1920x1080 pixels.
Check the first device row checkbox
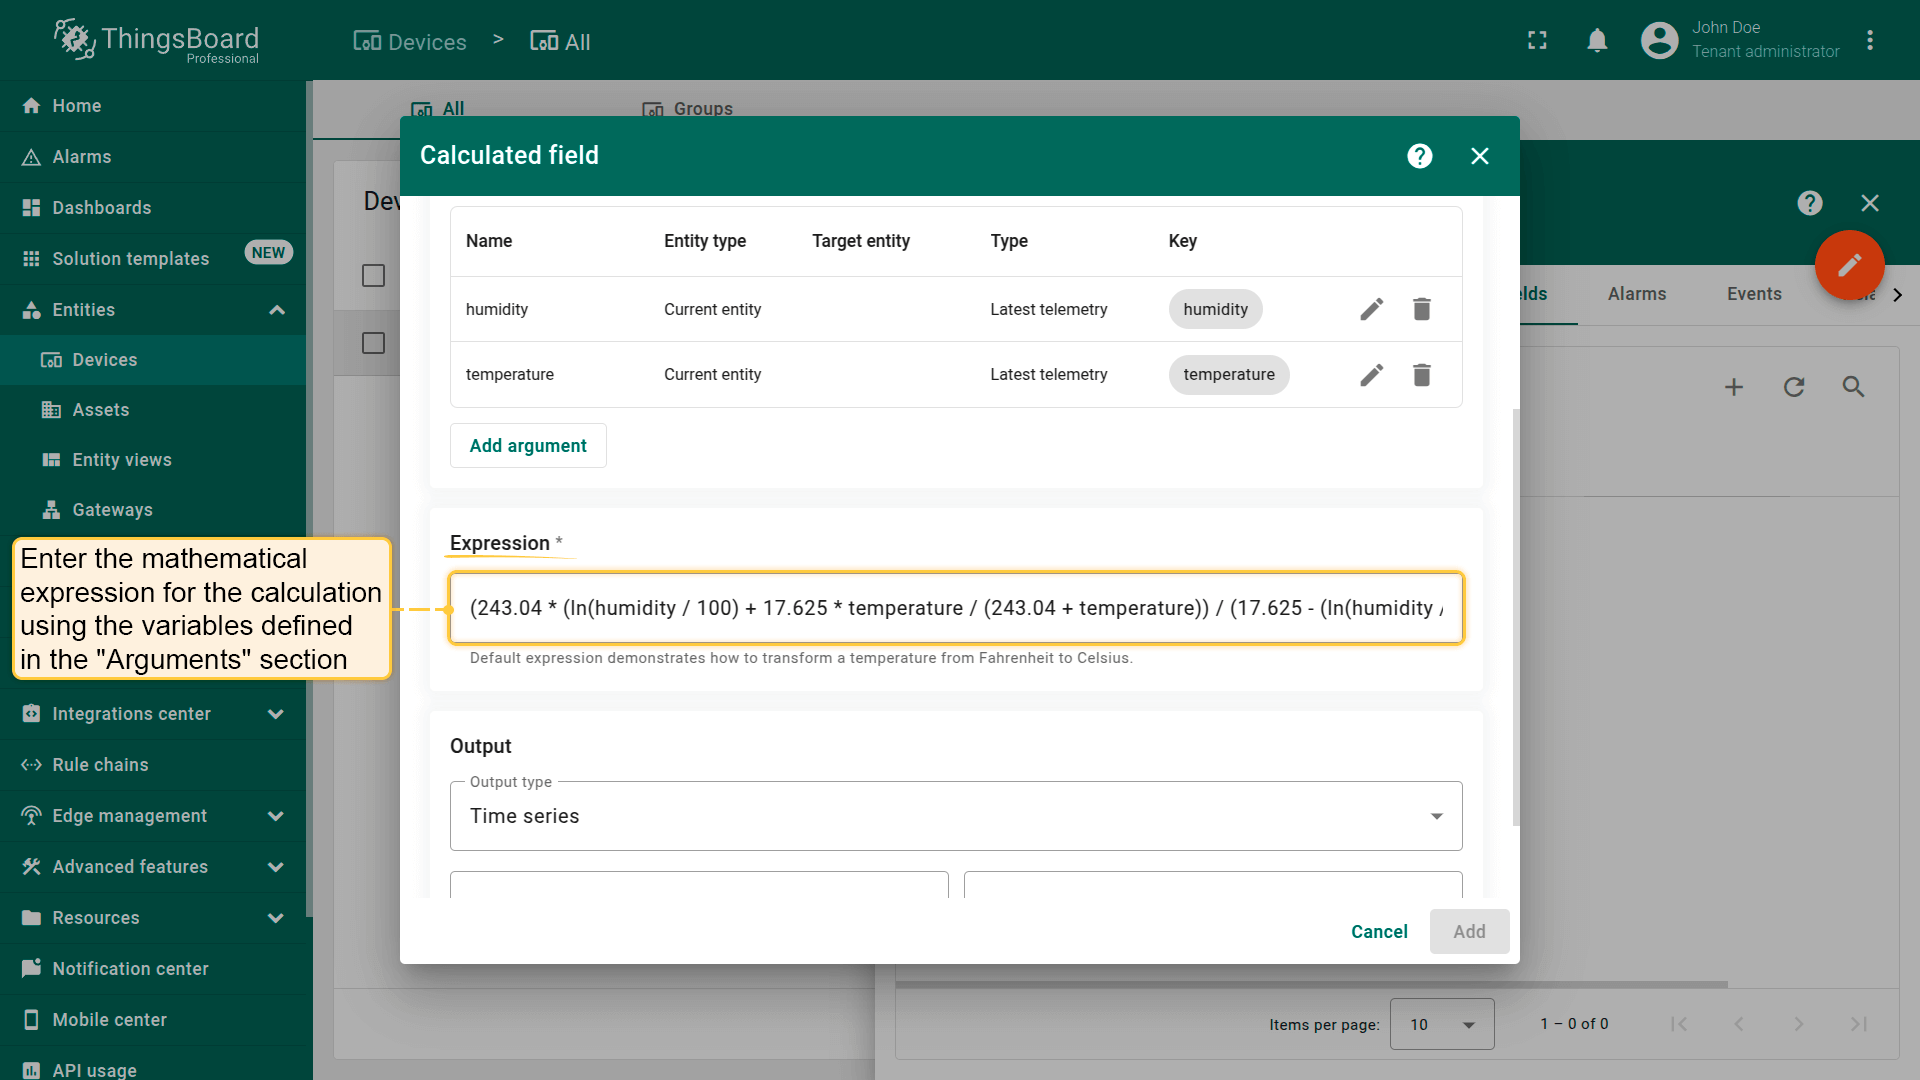coord(373,276)
